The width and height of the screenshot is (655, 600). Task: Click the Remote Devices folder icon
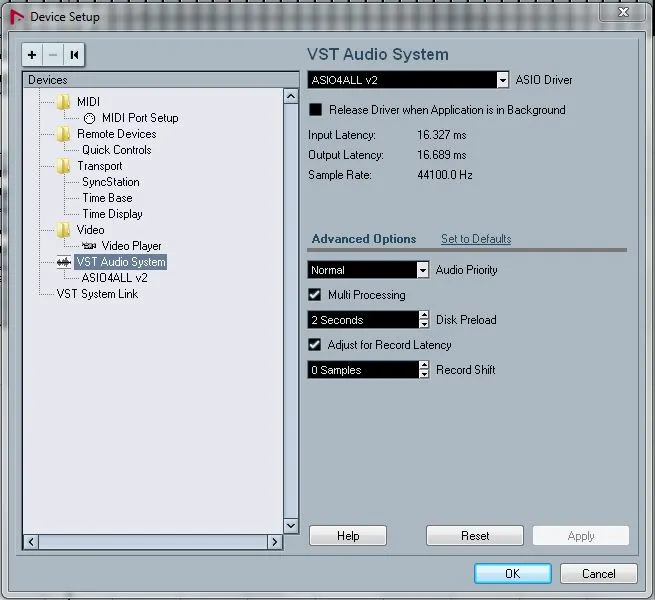tap(63, 134)
